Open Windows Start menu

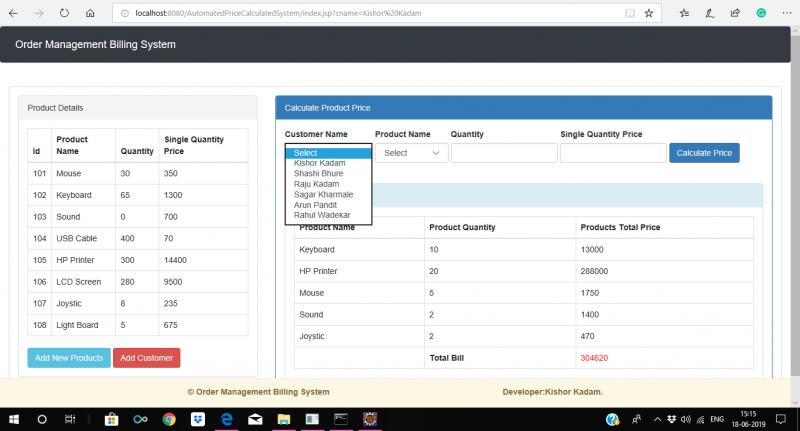click(14, 419)
